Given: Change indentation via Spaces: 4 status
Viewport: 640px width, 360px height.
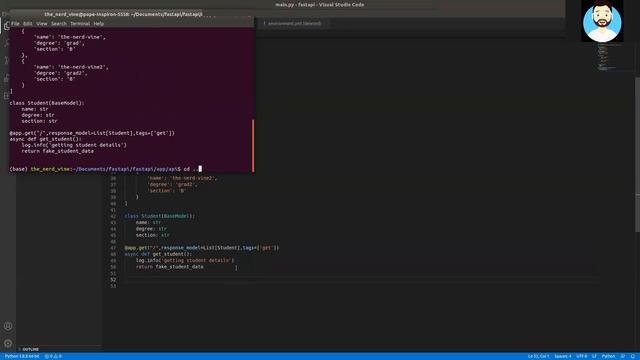Looking at the screenshot, I should 563,356.
